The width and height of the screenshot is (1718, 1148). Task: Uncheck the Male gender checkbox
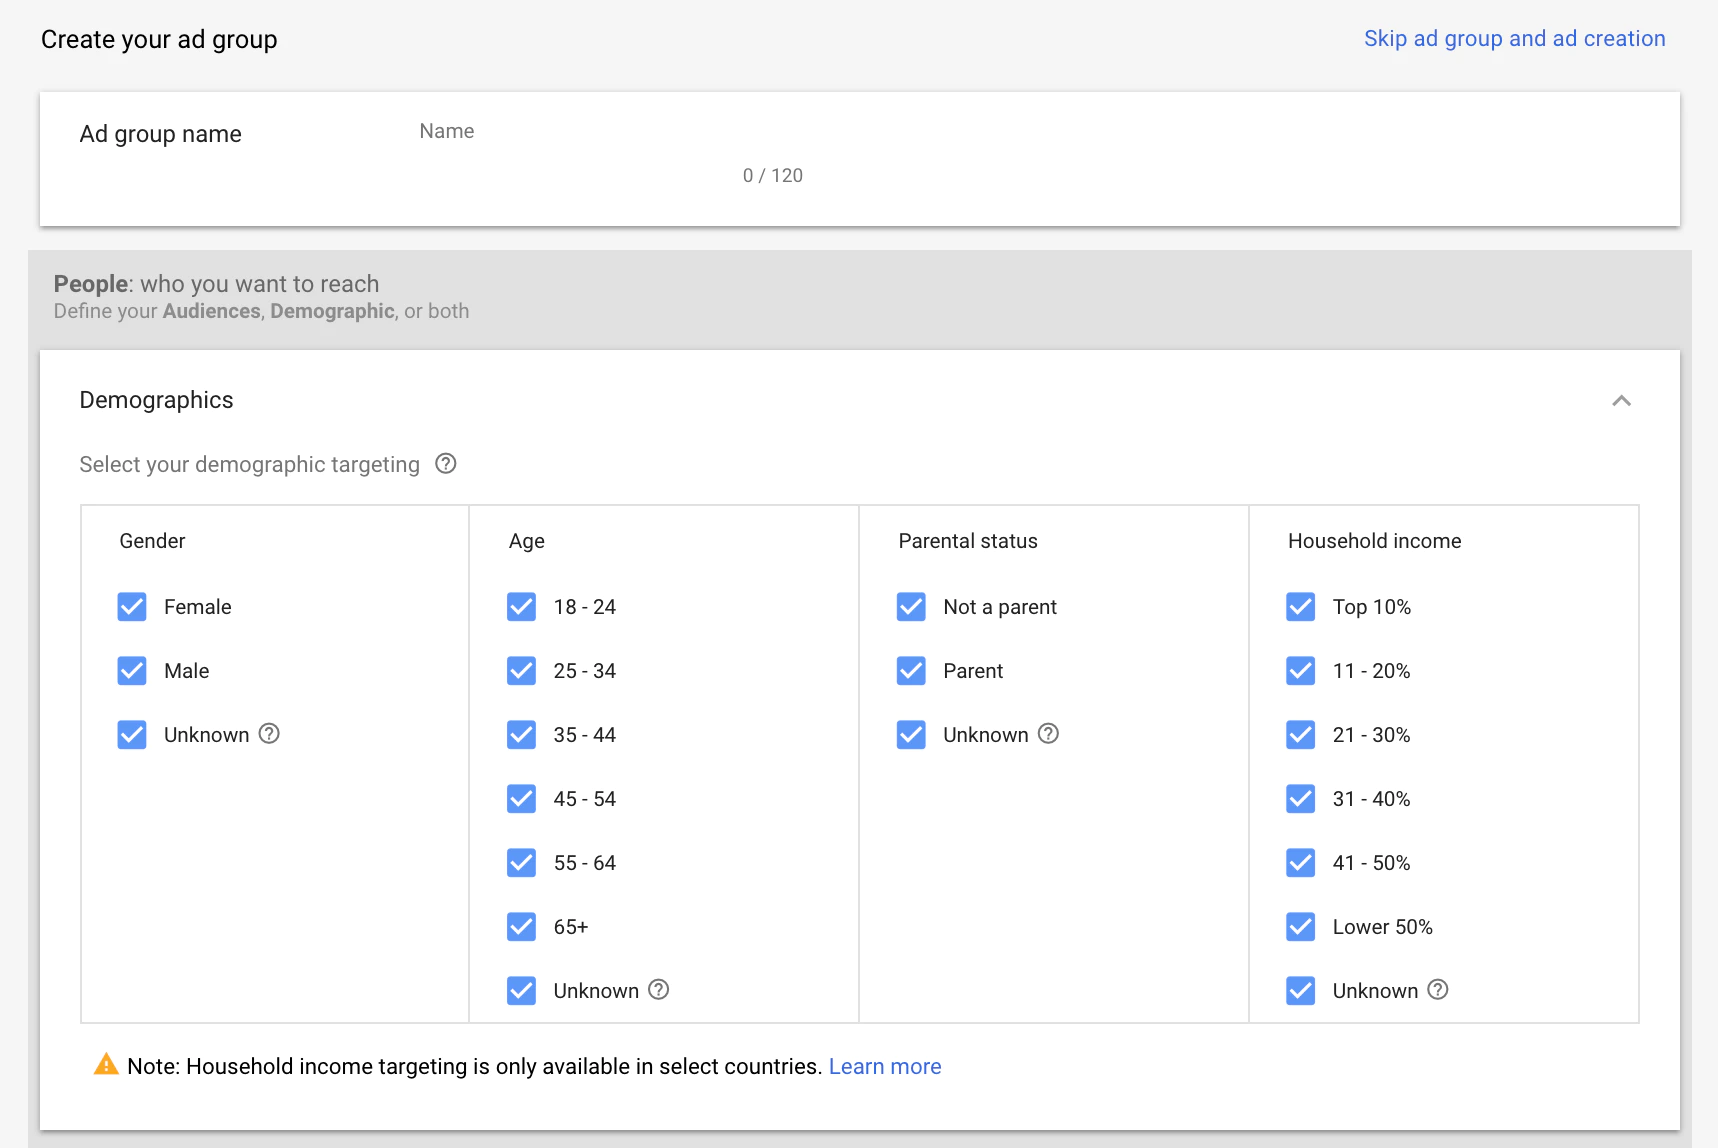[132, 671]
